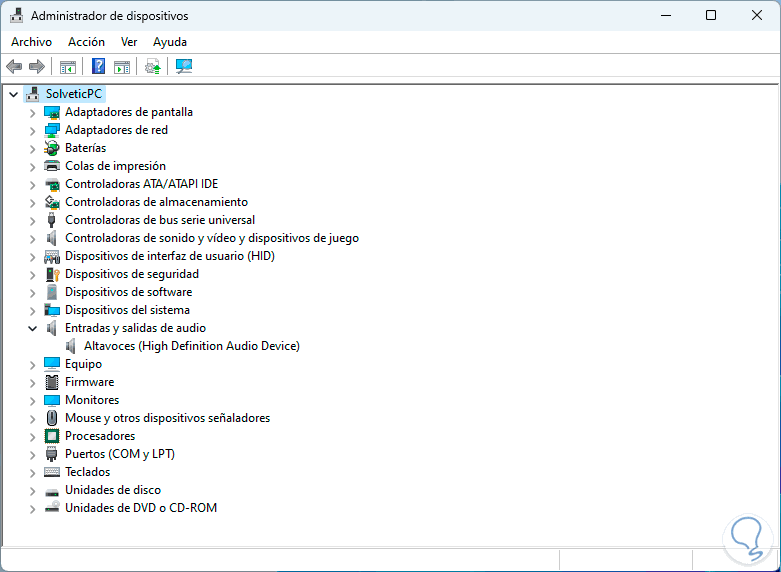This screenshot has width=781, height=572.
Task: Open the Ayuda menu
Action: (x=170, y=42)
